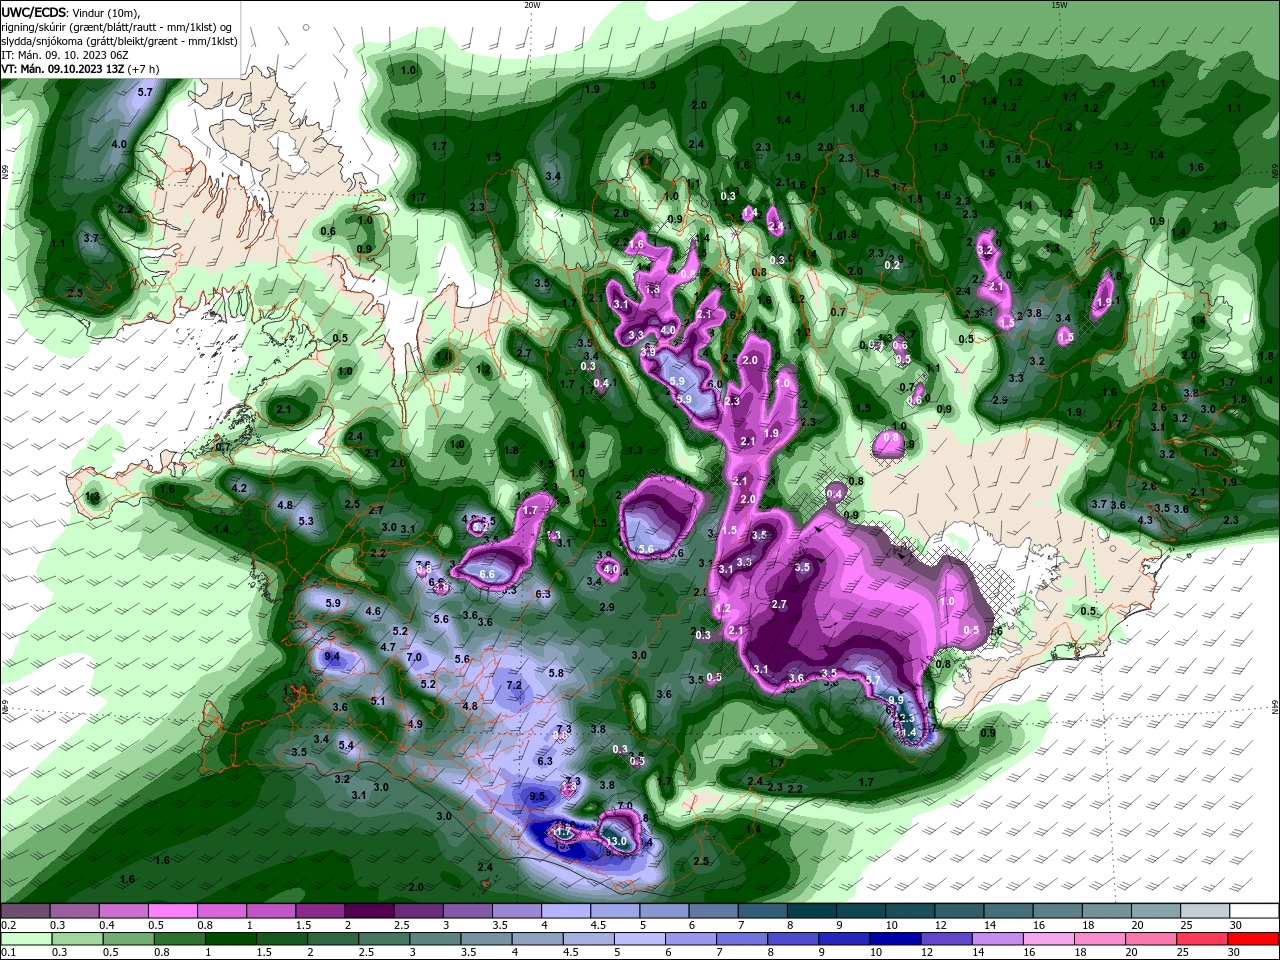The image size is (1280, 960).
Task: Click the 9.4 precipitation value on the map
Action: (x=333, y=657)
